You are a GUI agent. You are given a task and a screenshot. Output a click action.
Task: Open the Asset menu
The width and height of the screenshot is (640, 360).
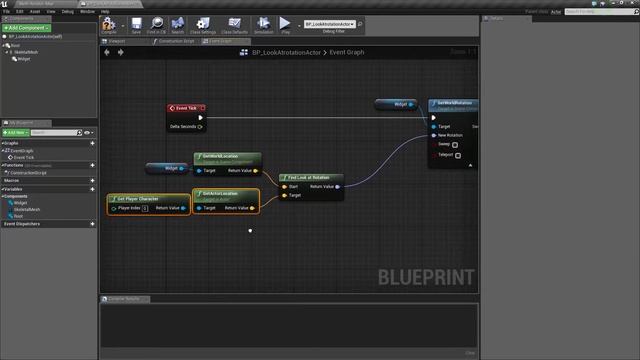pos(35,11)
